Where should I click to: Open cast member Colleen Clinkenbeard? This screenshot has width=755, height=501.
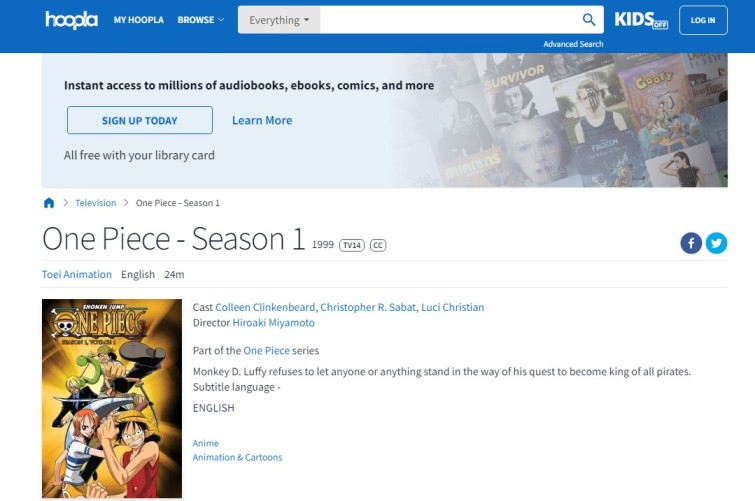265,307
